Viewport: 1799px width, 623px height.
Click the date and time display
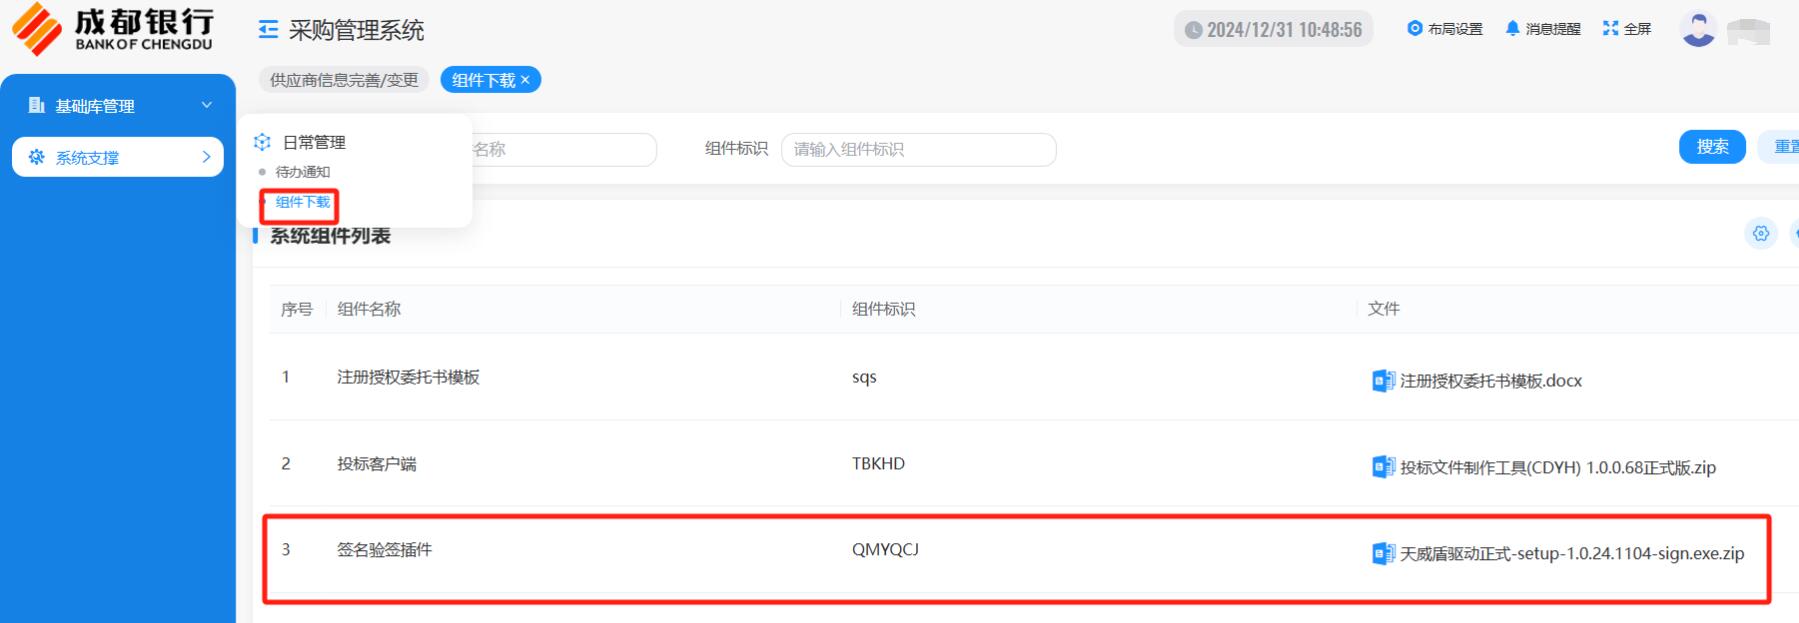1273,30
